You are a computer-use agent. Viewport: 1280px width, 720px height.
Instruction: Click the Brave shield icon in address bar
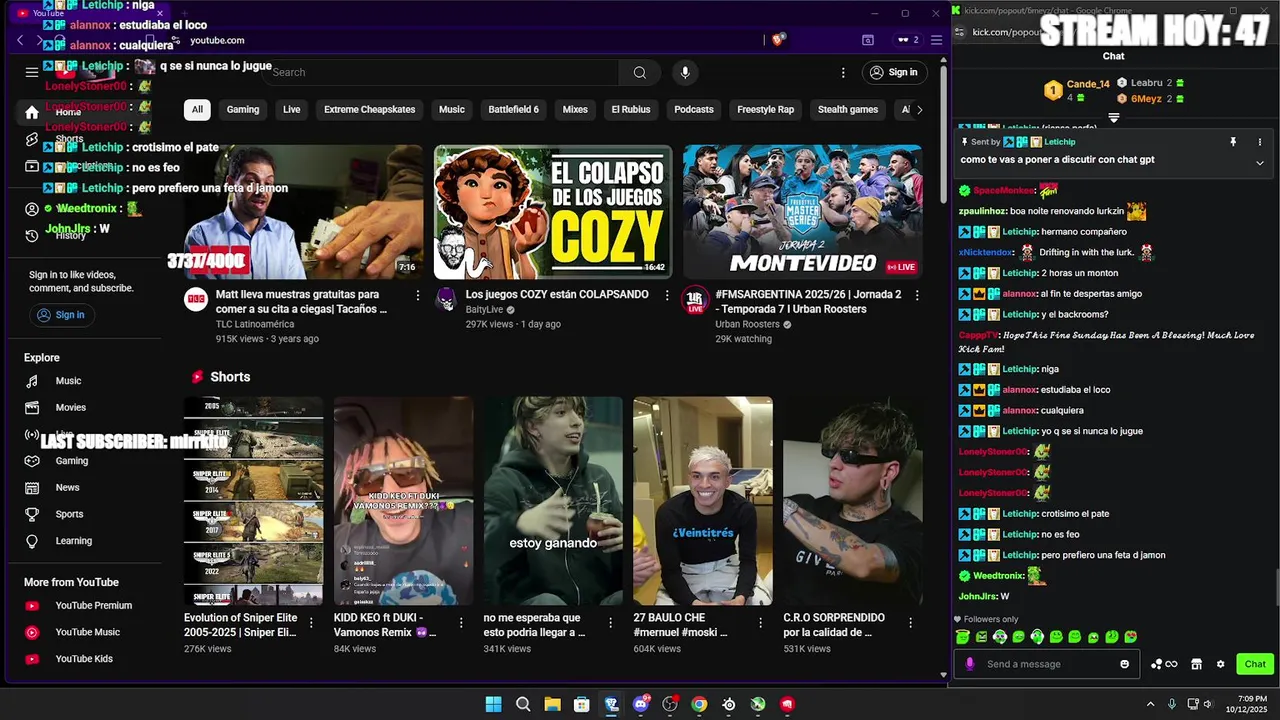(x=778, y=40)
